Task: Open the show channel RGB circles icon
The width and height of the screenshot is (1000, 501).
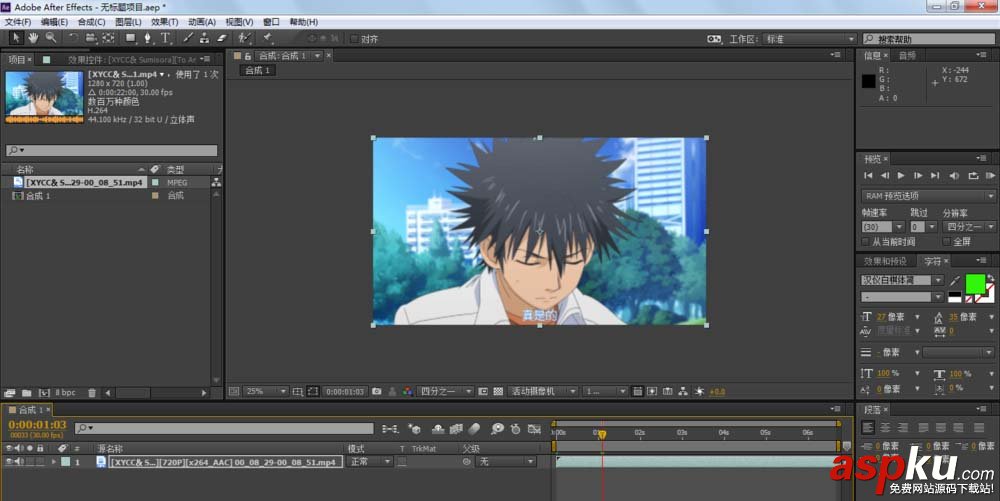Action: coord(408,391)
